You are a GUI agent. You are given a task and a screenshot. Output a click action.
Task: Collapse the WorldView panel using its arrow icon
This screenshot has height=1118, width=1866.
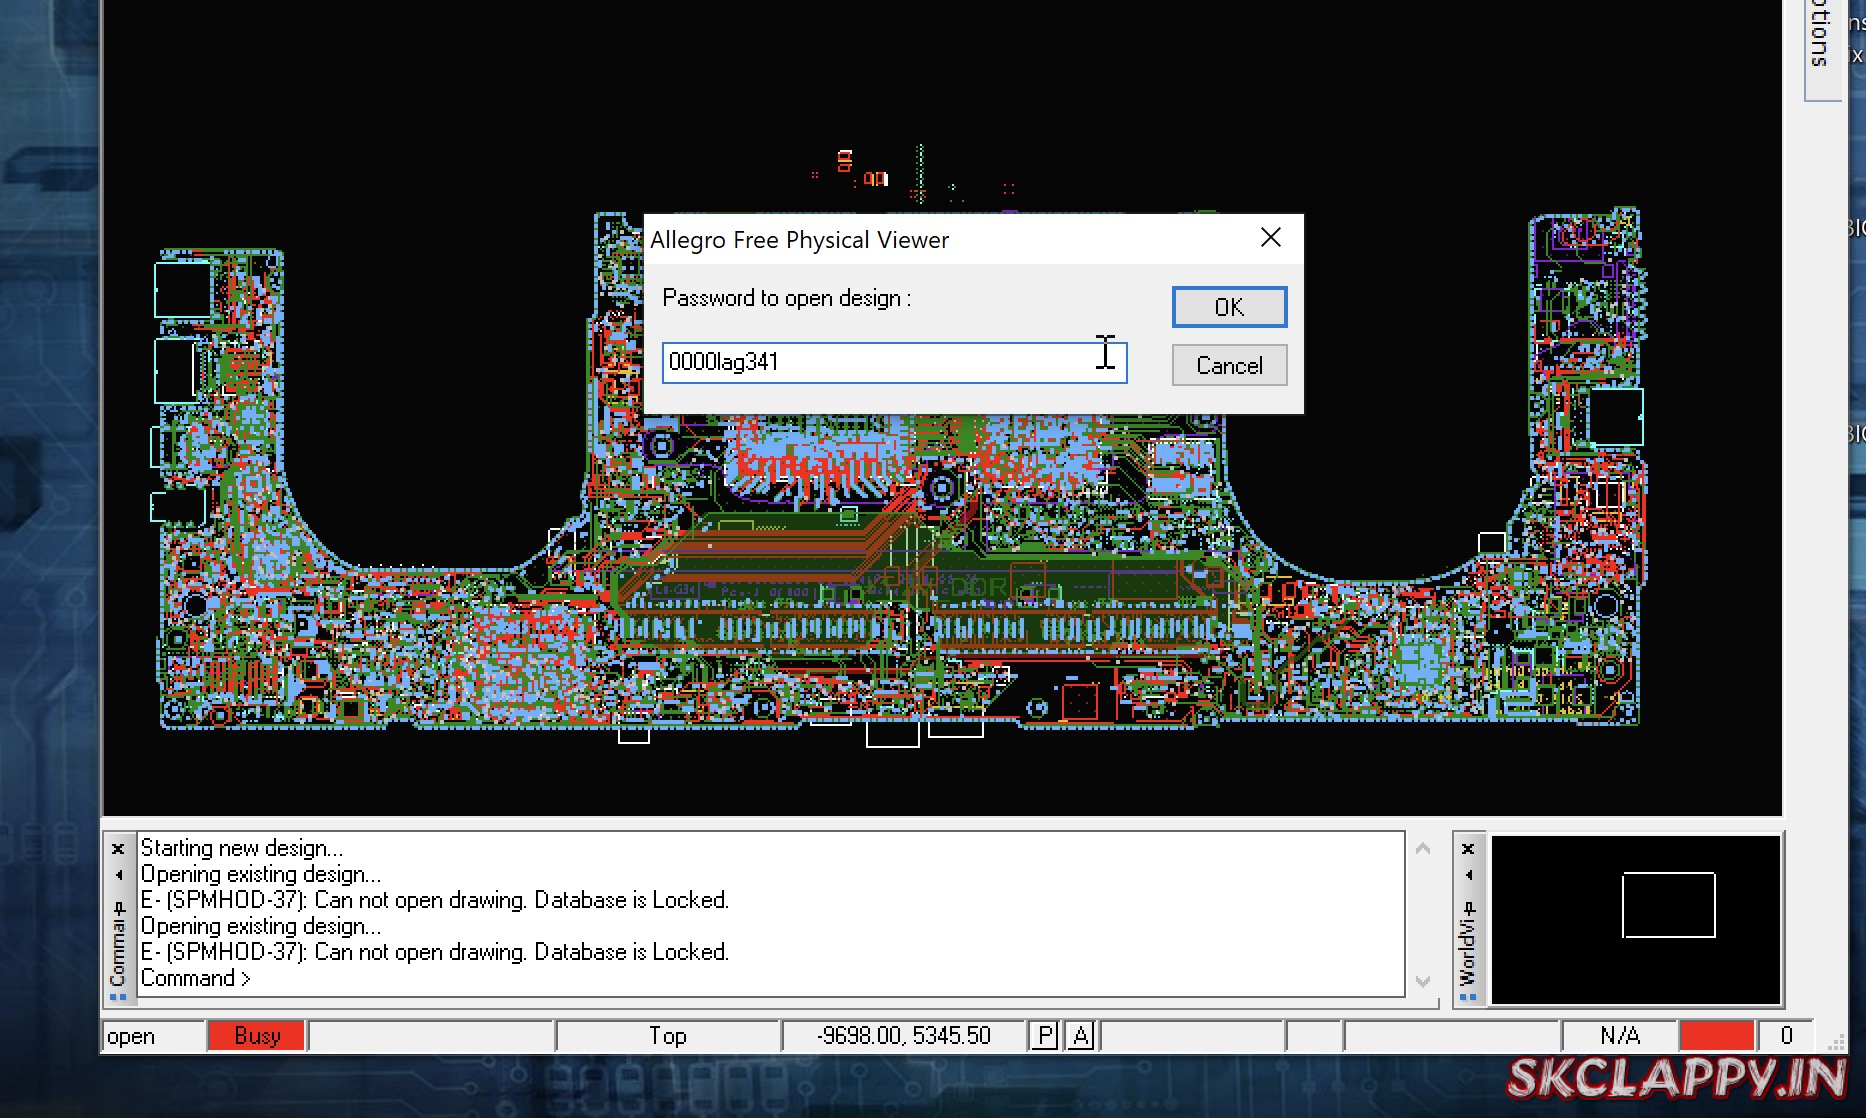1468,875
